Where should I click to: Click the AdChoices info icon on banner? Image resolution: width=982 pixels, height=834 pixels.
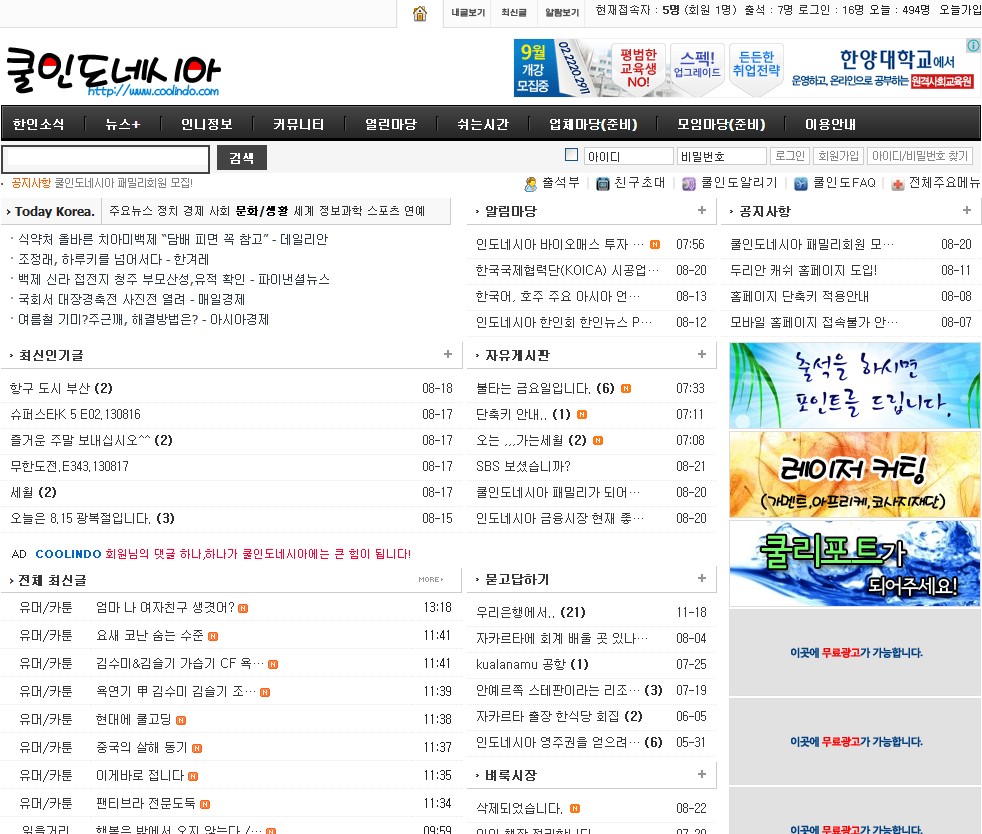[973, 45]
